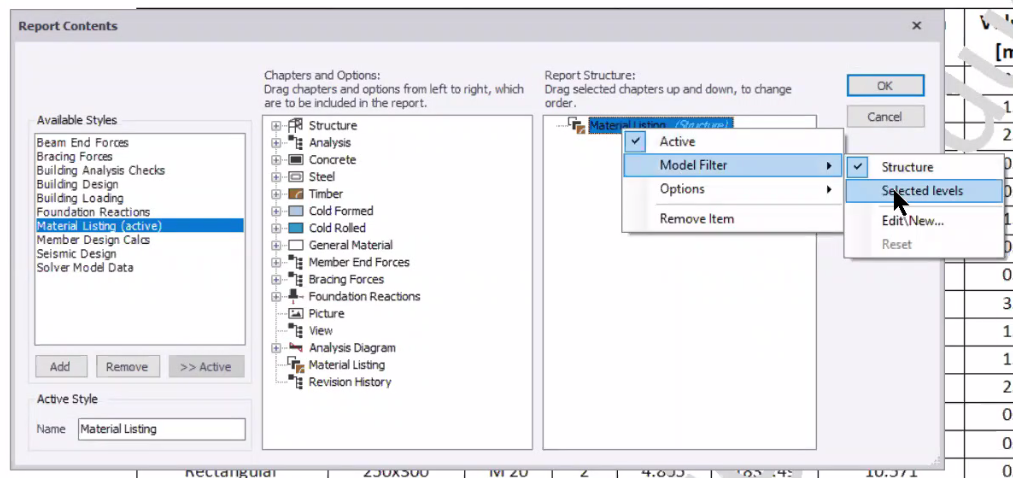Click the Remove style button
This screenshot has height=478, width=1013.
pyautogui.click(x=127, y=367)
